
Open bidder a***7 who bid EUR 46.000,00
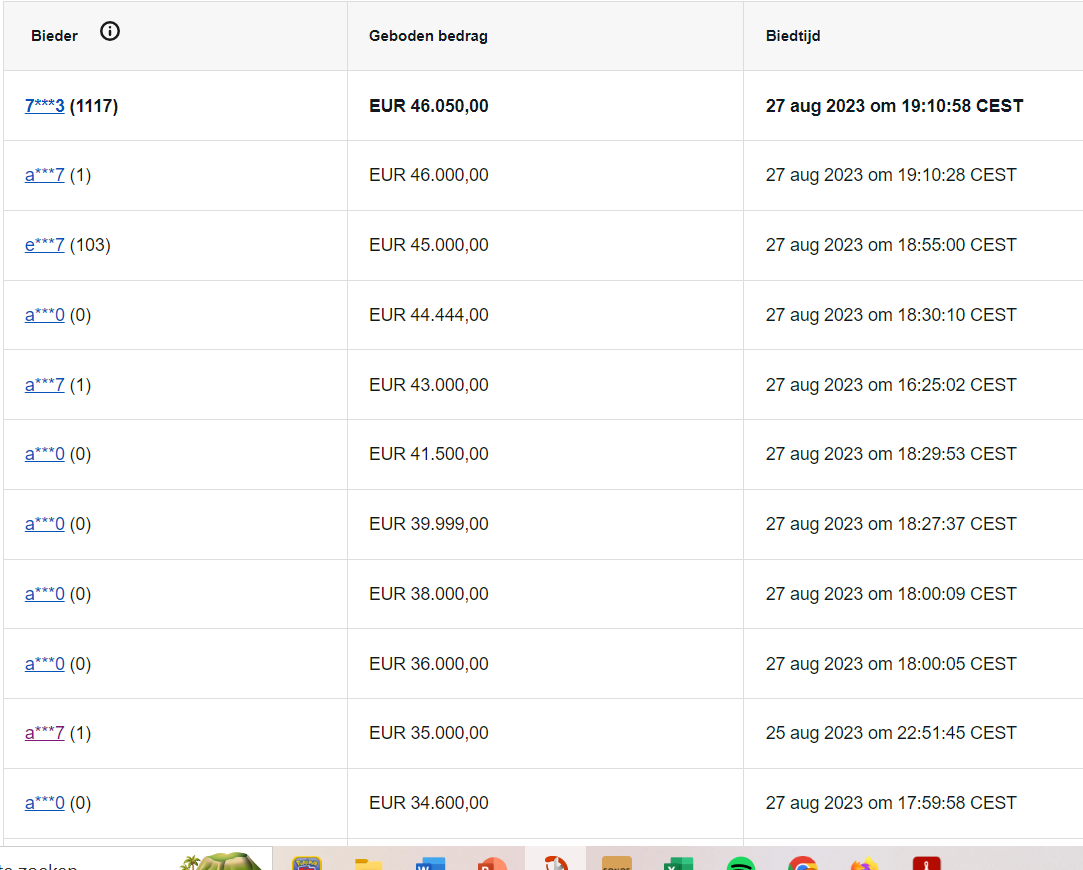[x=44, y=175]
